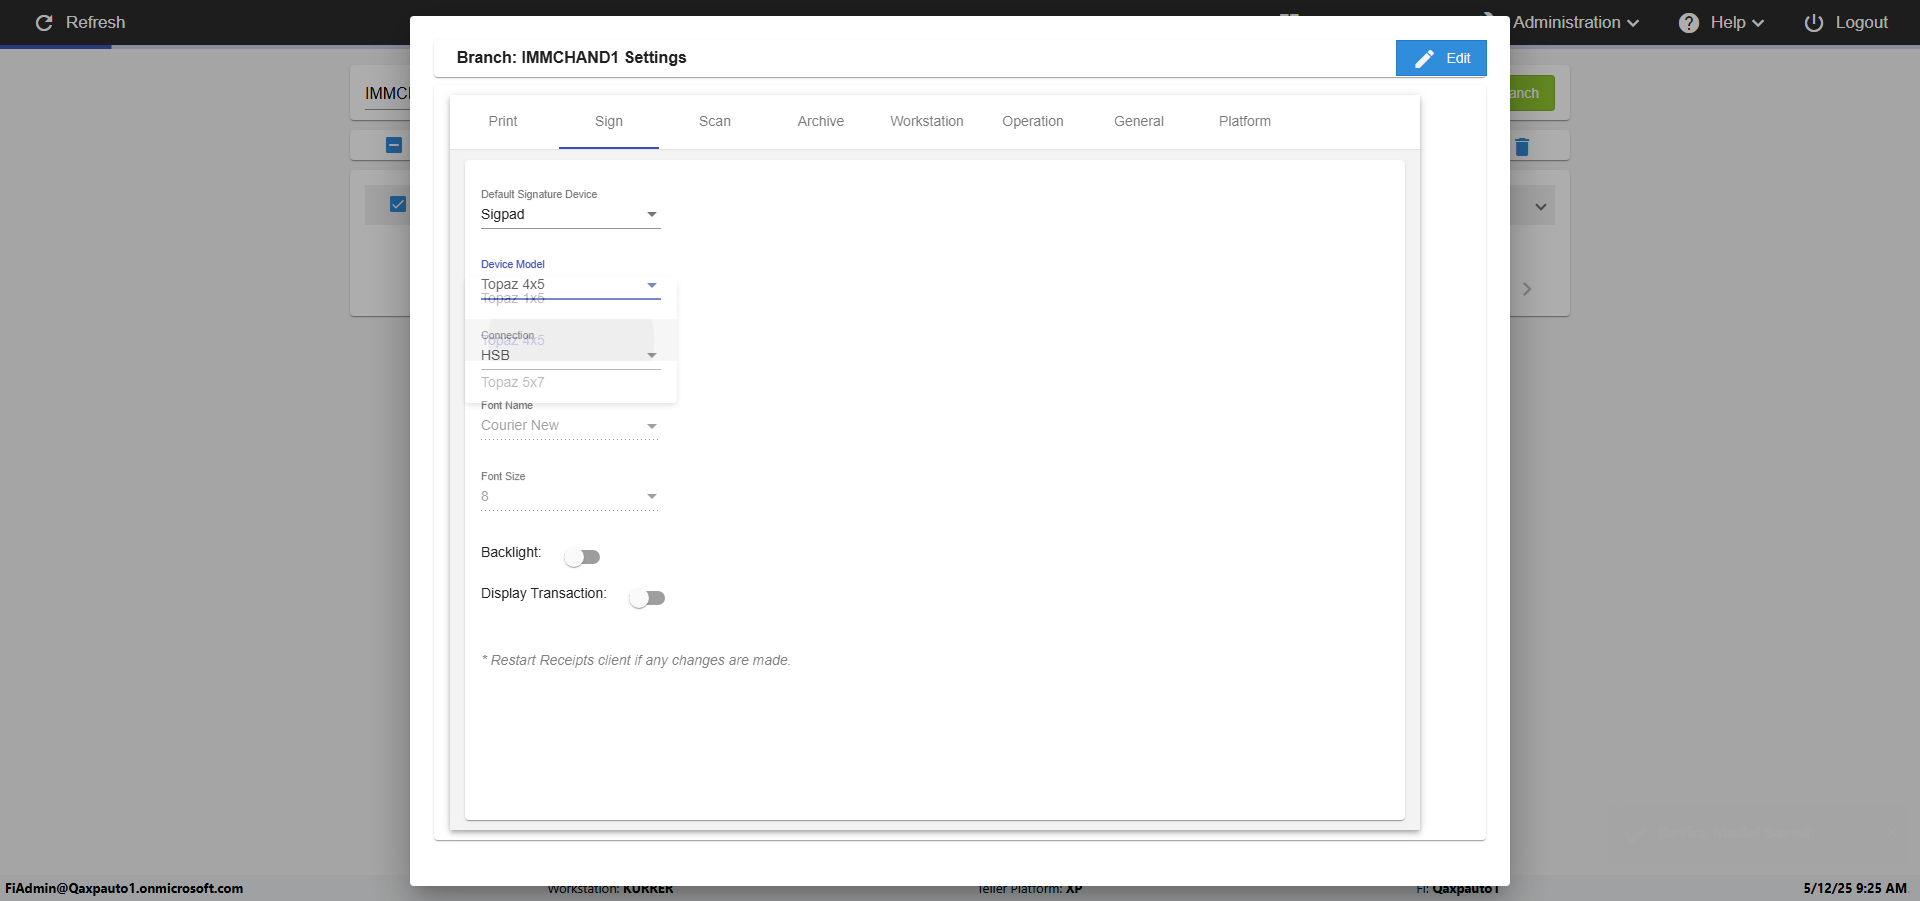Uncheck the checked row checkbox behind the dialog

point(398,204)
